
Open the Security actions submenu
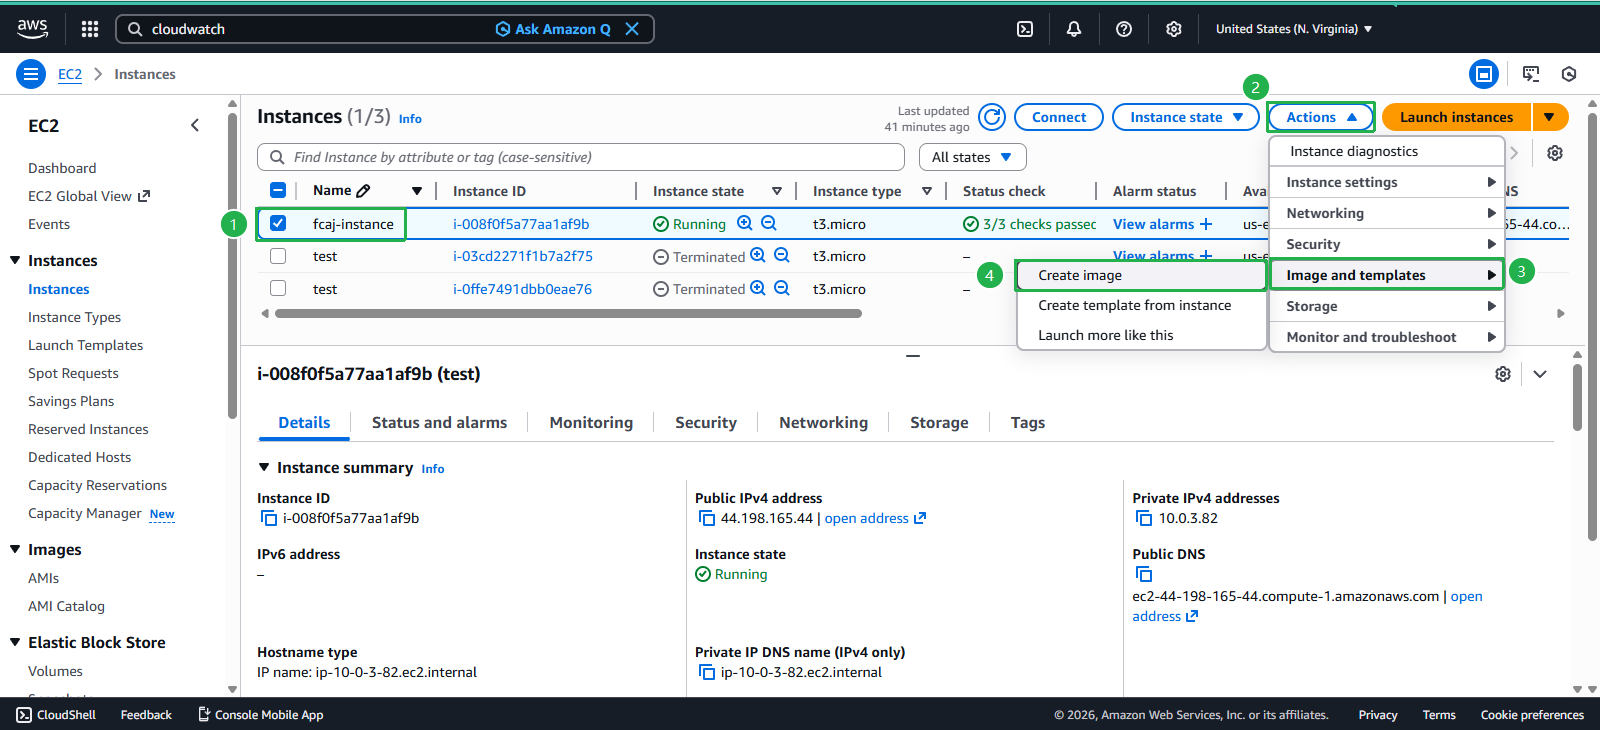pyautogui.click(x=1387, y=244)
